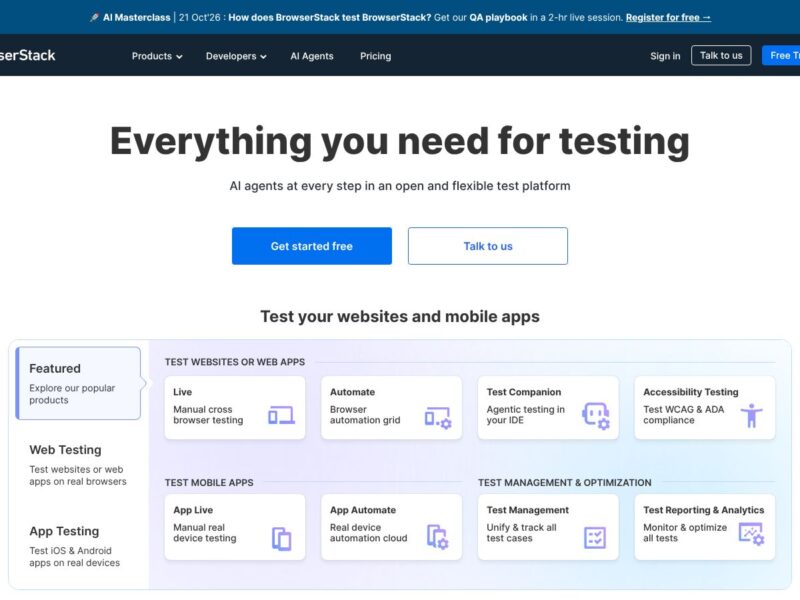Select the Featured tab
This screenshot has width=800, height=600.
click(79, 383)
